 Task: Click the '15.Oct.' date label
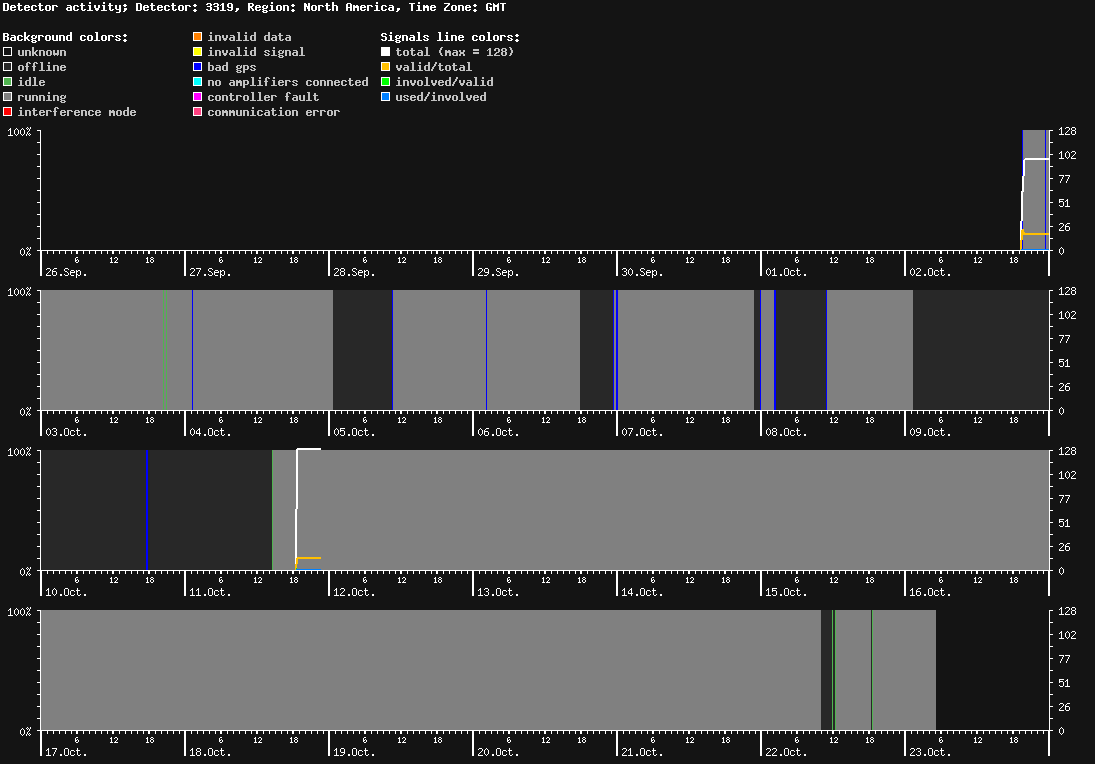coord(786,592)
